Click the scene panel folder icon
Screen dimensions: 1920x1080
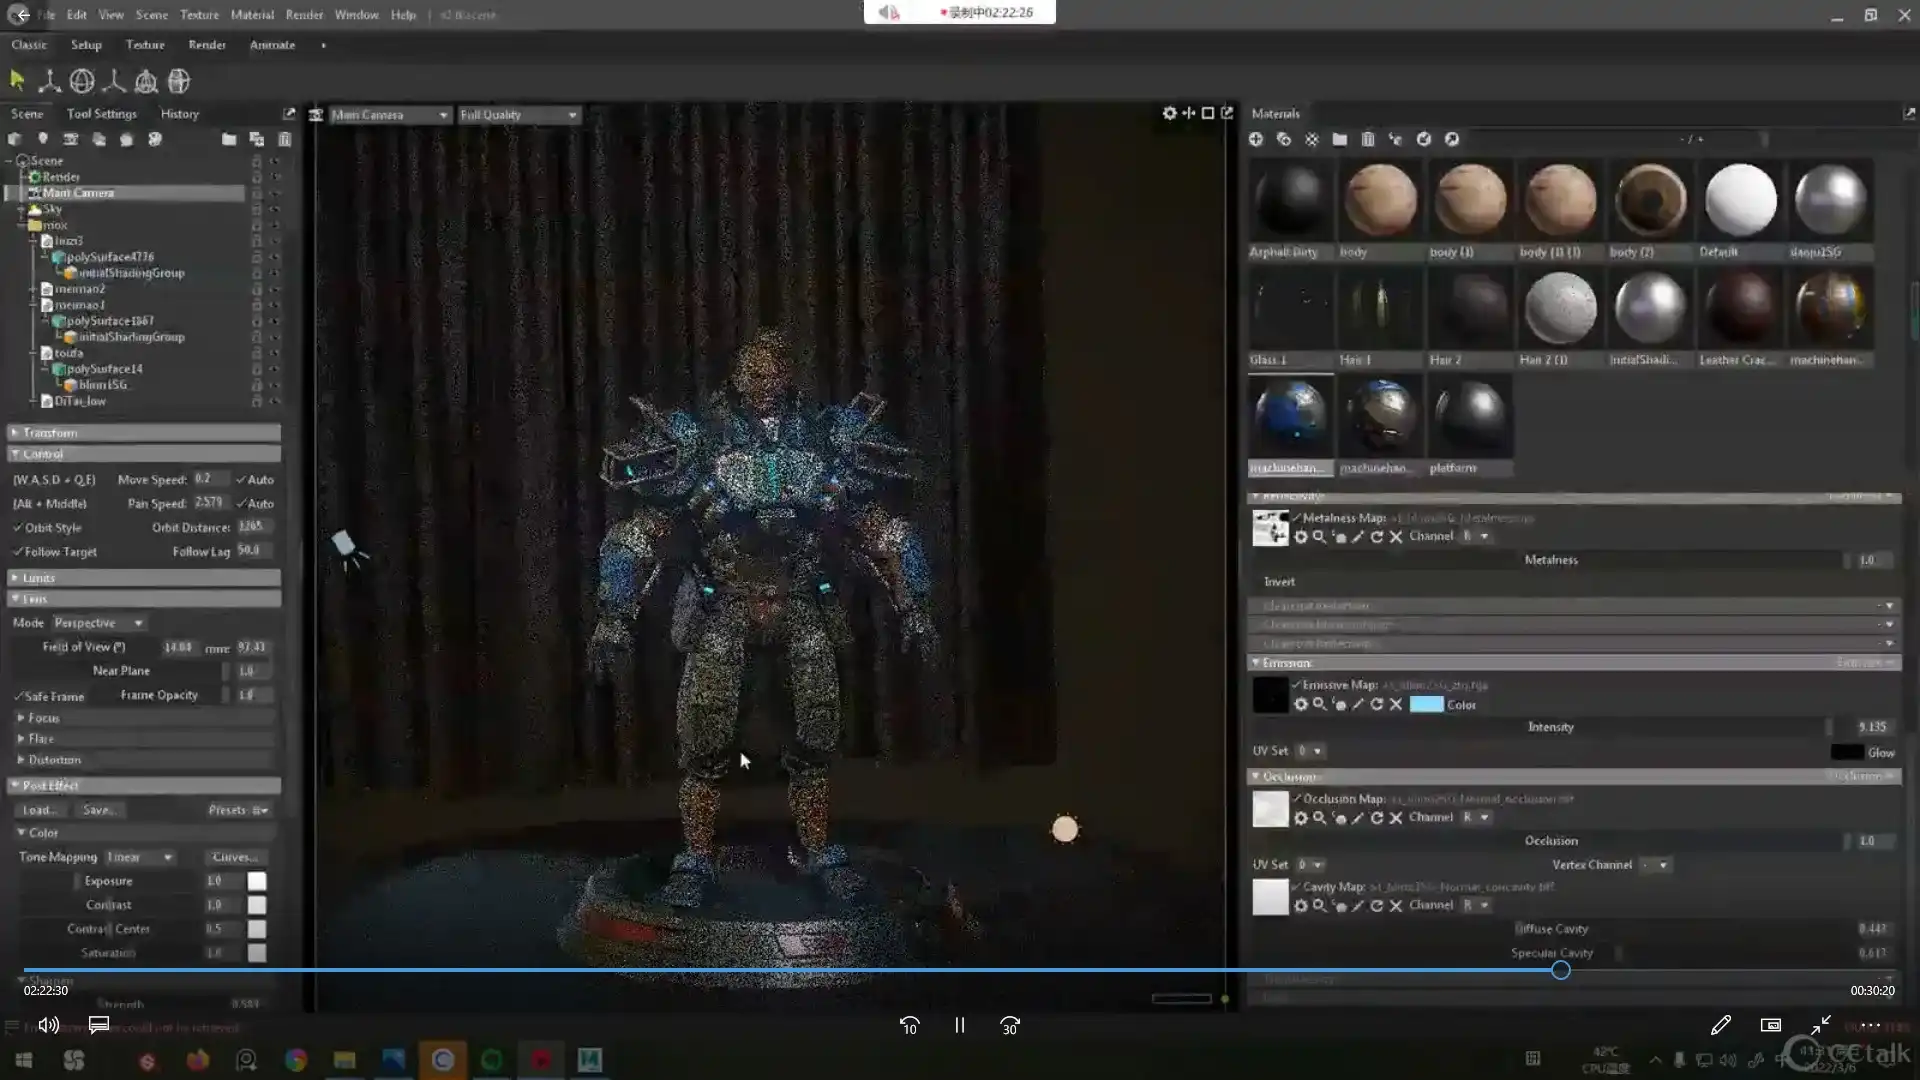[229, 139]
